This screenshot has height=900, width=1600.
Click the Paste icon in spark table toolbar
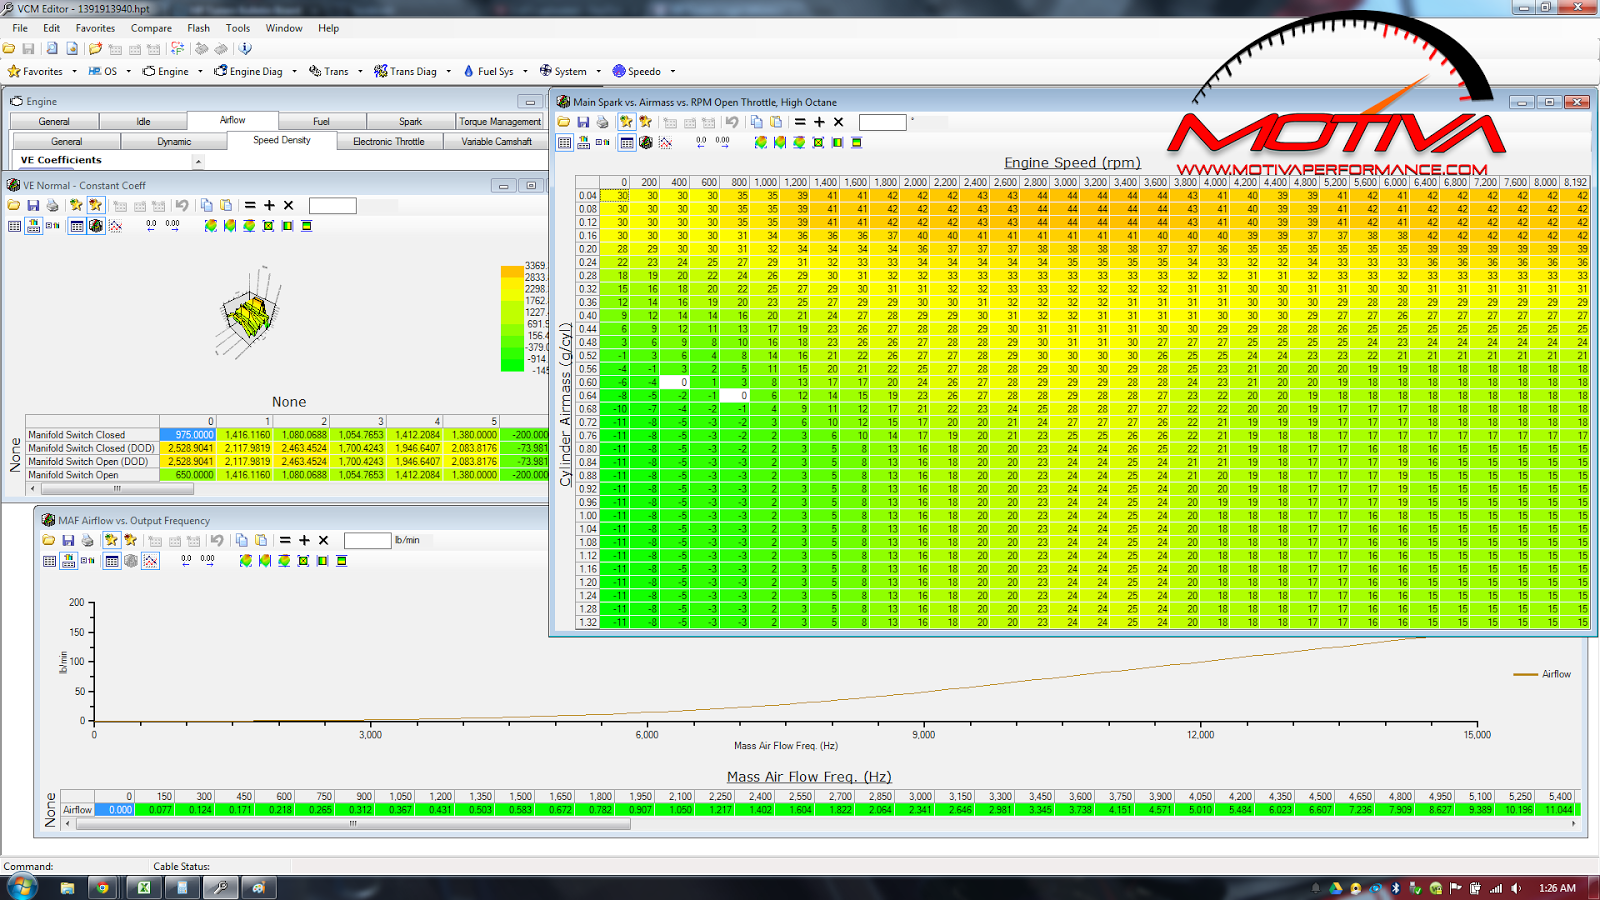click(777, 122)
